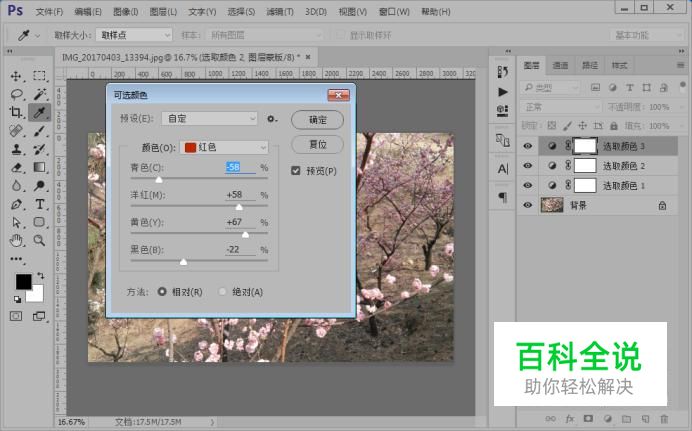Select the Type tool

click(x=39, y=204)
